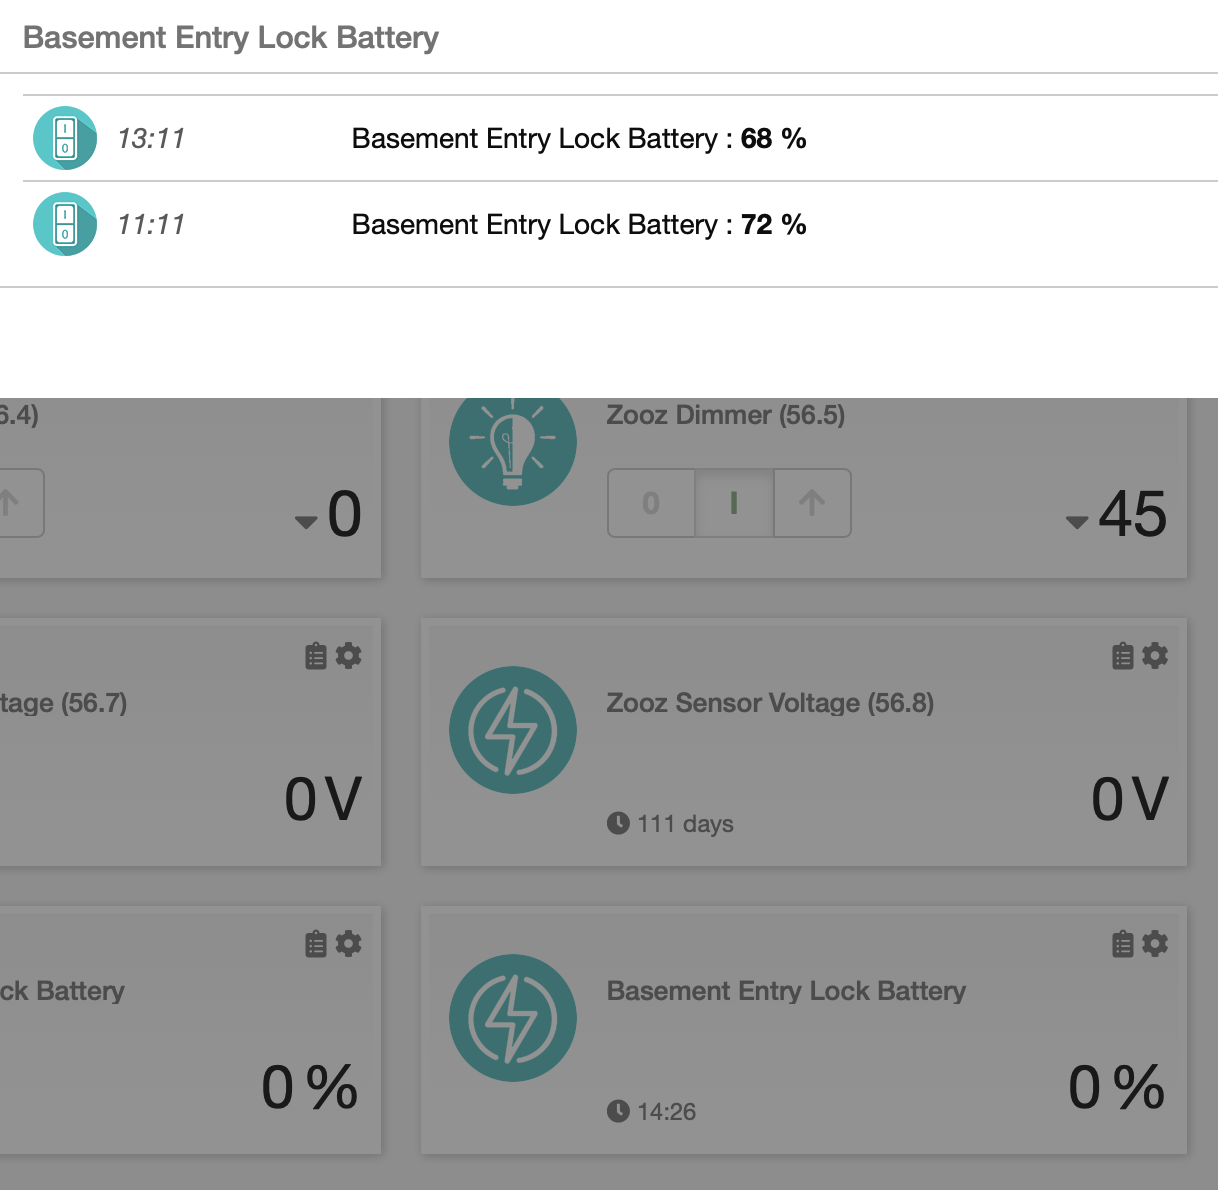1218x1190 pixels.
Task: Turn the Zooz Dimmer on with the I button
Action: [x=734, y=503]
